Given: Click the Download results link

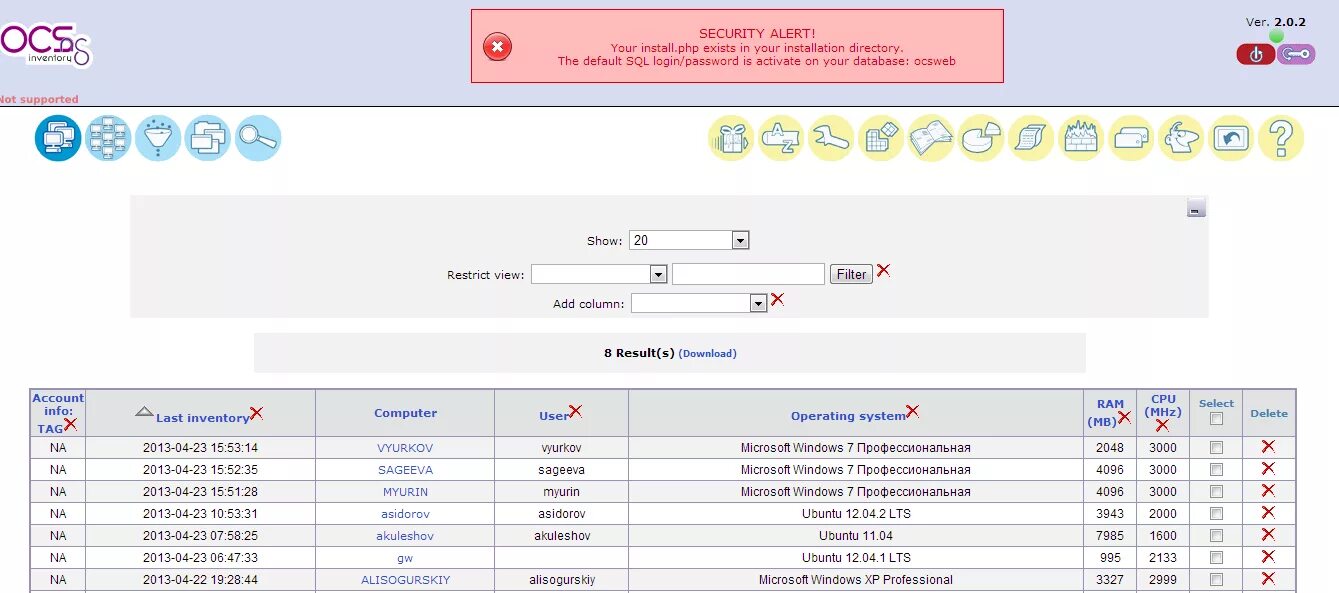Looking at the screenshot, I should (x=707, y=354).
